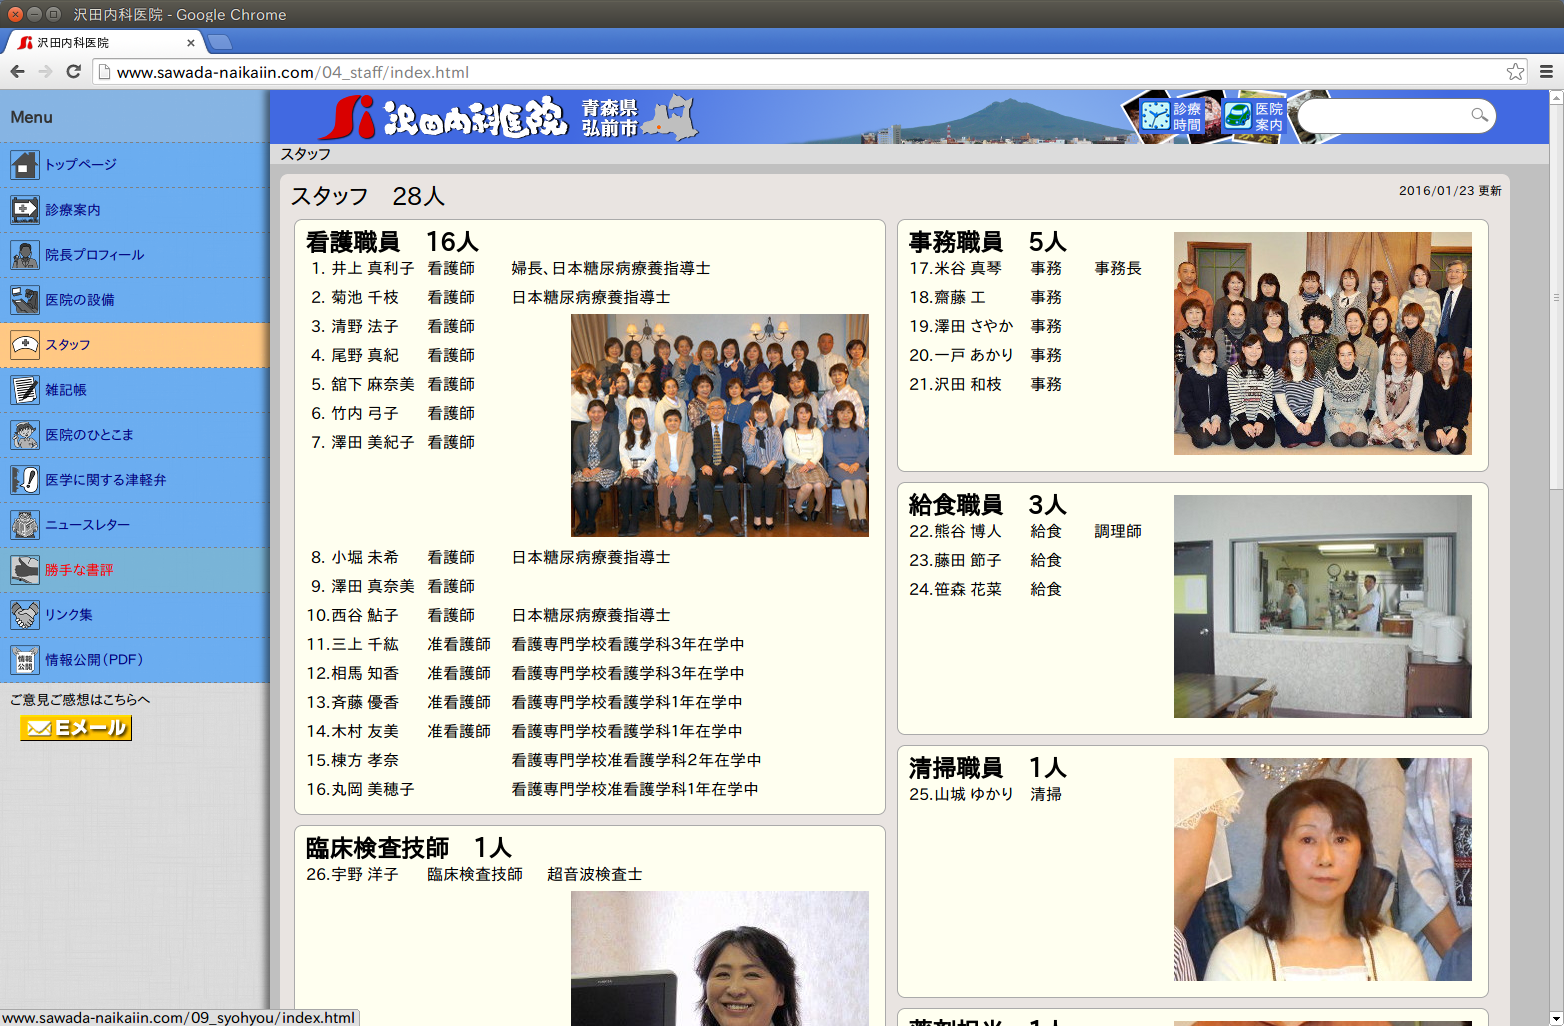The height and width of the screenshot is (1026, 1564).
Task: Click the 診療案内 sidebar icon
Action: click(x=25, y=210)
